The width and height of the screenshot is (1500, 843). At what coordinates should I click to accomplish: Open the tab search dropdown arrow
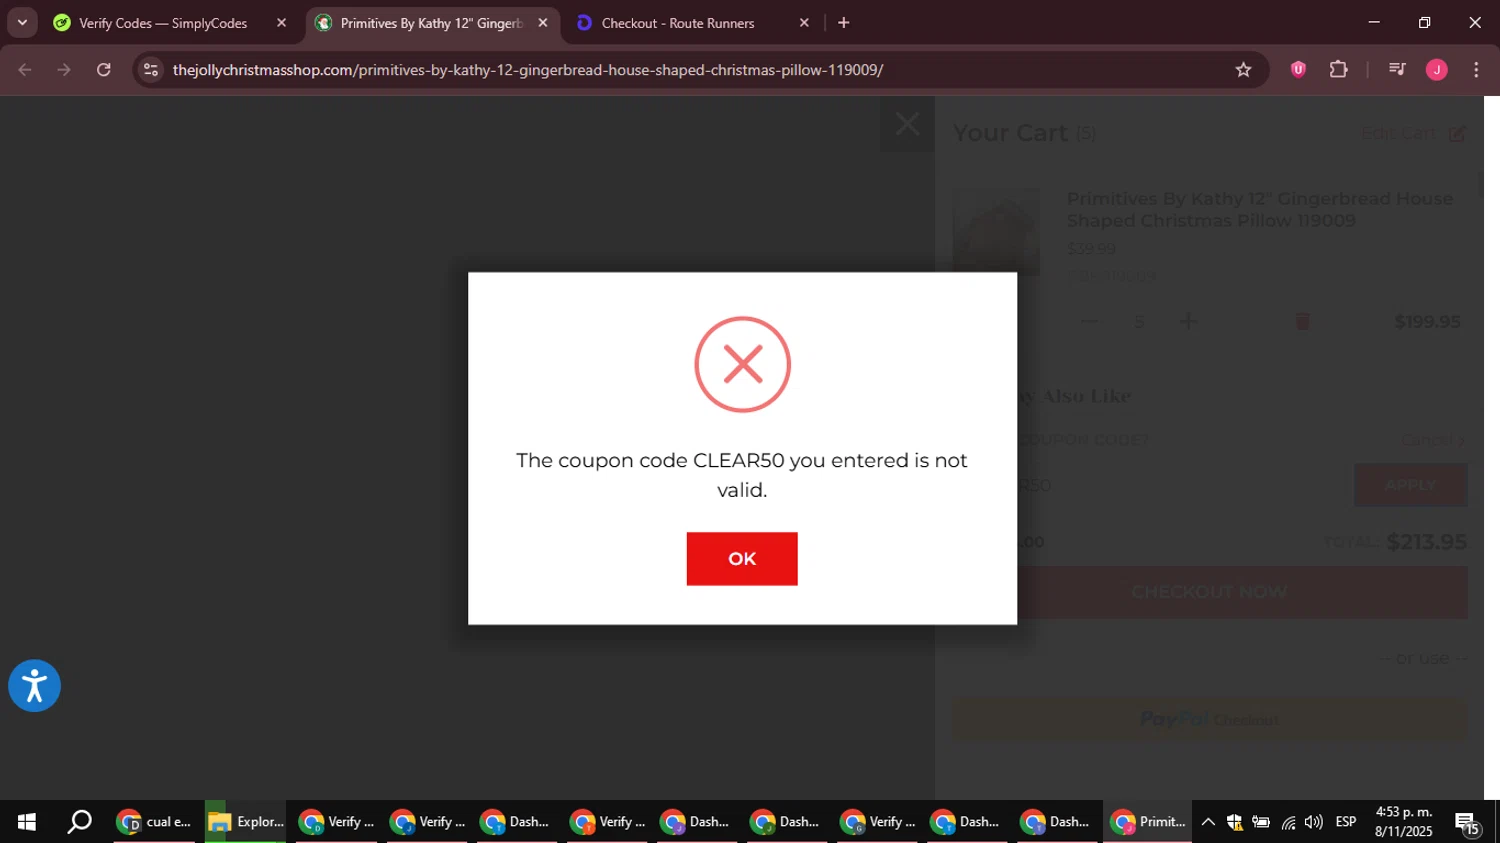(22, 23)
